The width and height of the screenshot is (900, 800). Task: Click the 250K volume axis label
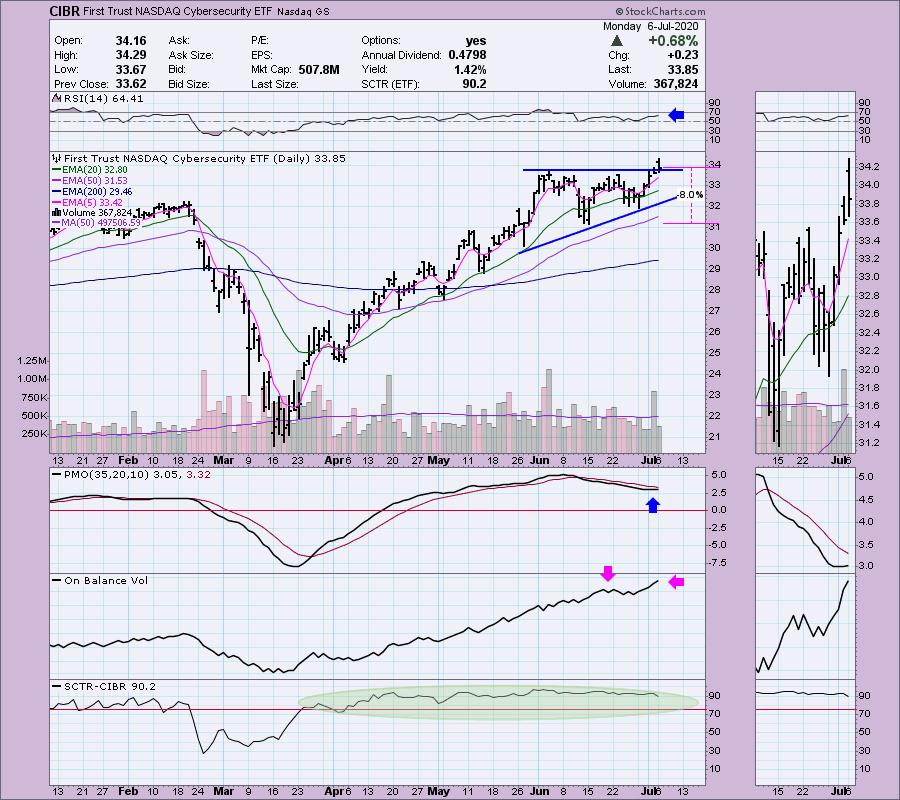pyautogui.click(x=34, y=434)
